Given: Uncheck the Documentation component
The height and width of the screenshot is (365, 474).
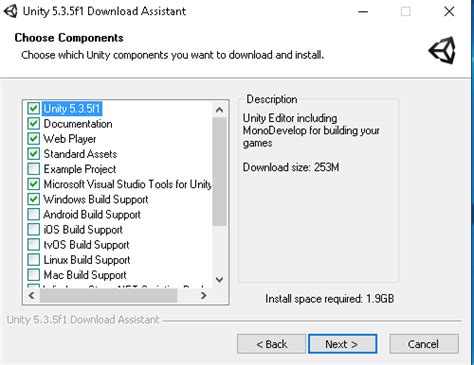Looking at the screenshot, I should (33, 124).
